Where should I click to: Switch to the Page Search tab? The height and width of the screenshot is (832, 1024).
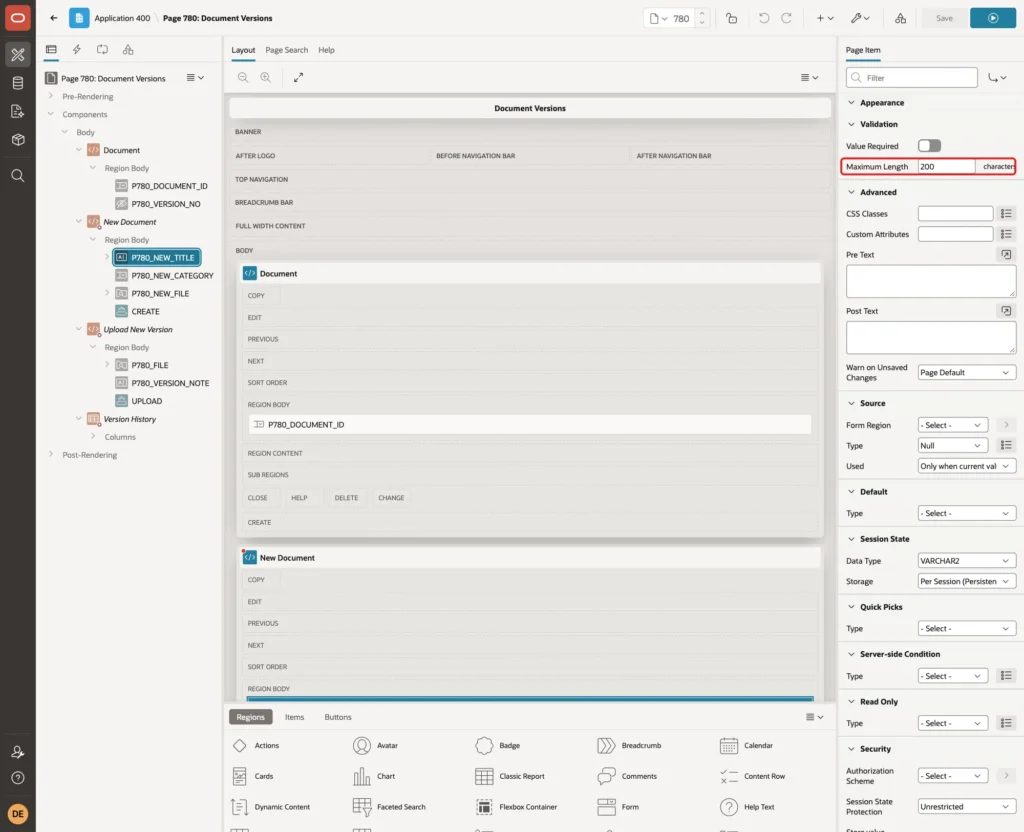coord(286,50)
